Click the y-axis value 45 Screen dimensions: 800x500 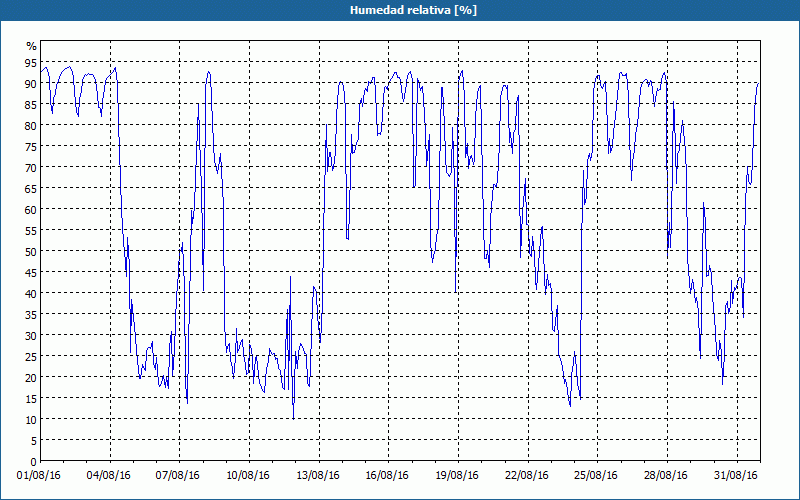point(31,272)
